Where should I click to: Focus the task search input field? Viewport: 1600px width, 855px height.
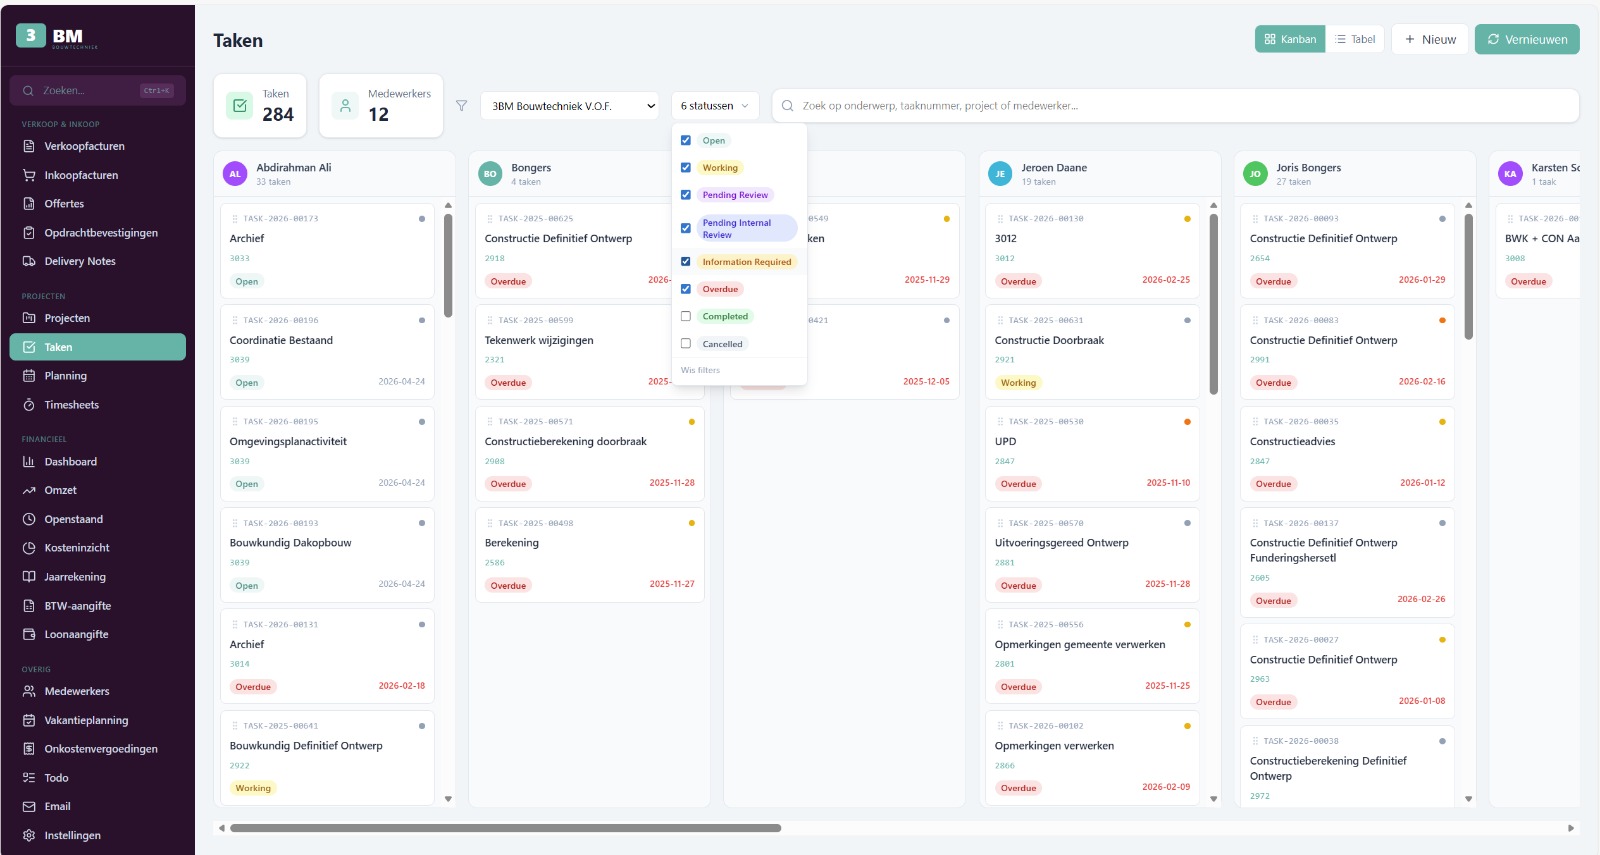1180,106
